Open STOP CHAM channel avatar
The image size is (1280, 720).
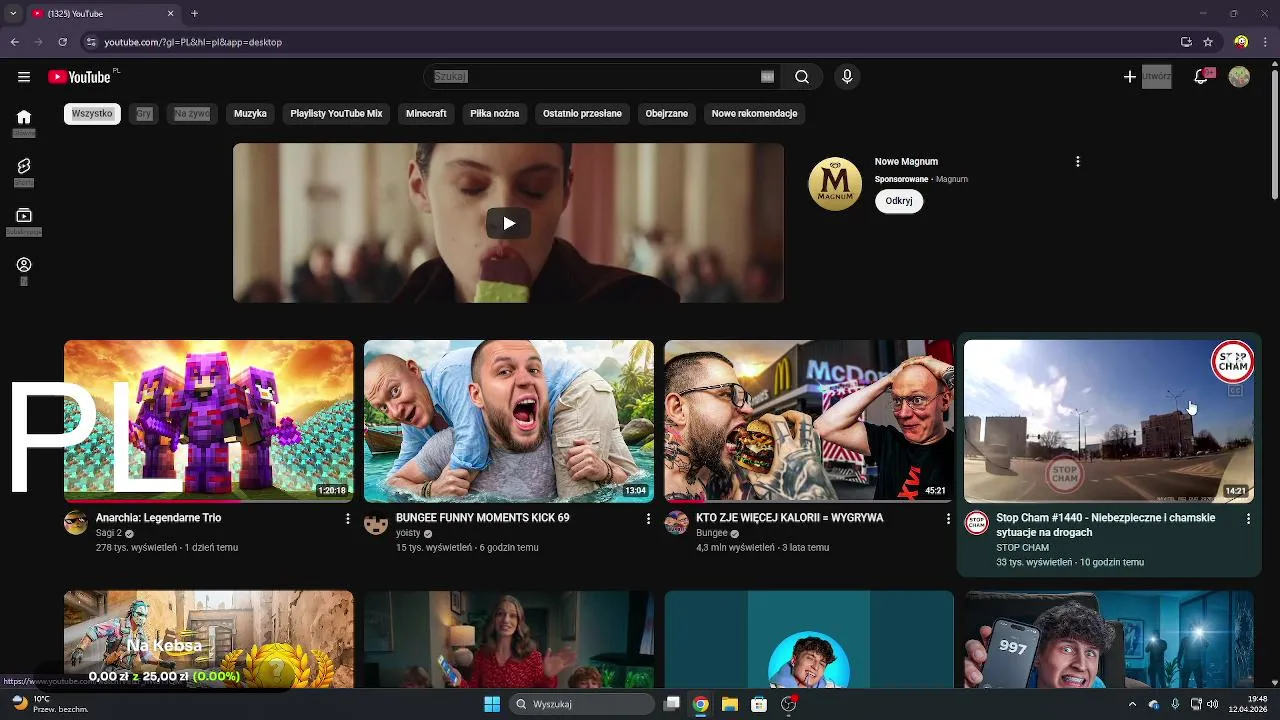pyautogui.click(x=977, y=523)
